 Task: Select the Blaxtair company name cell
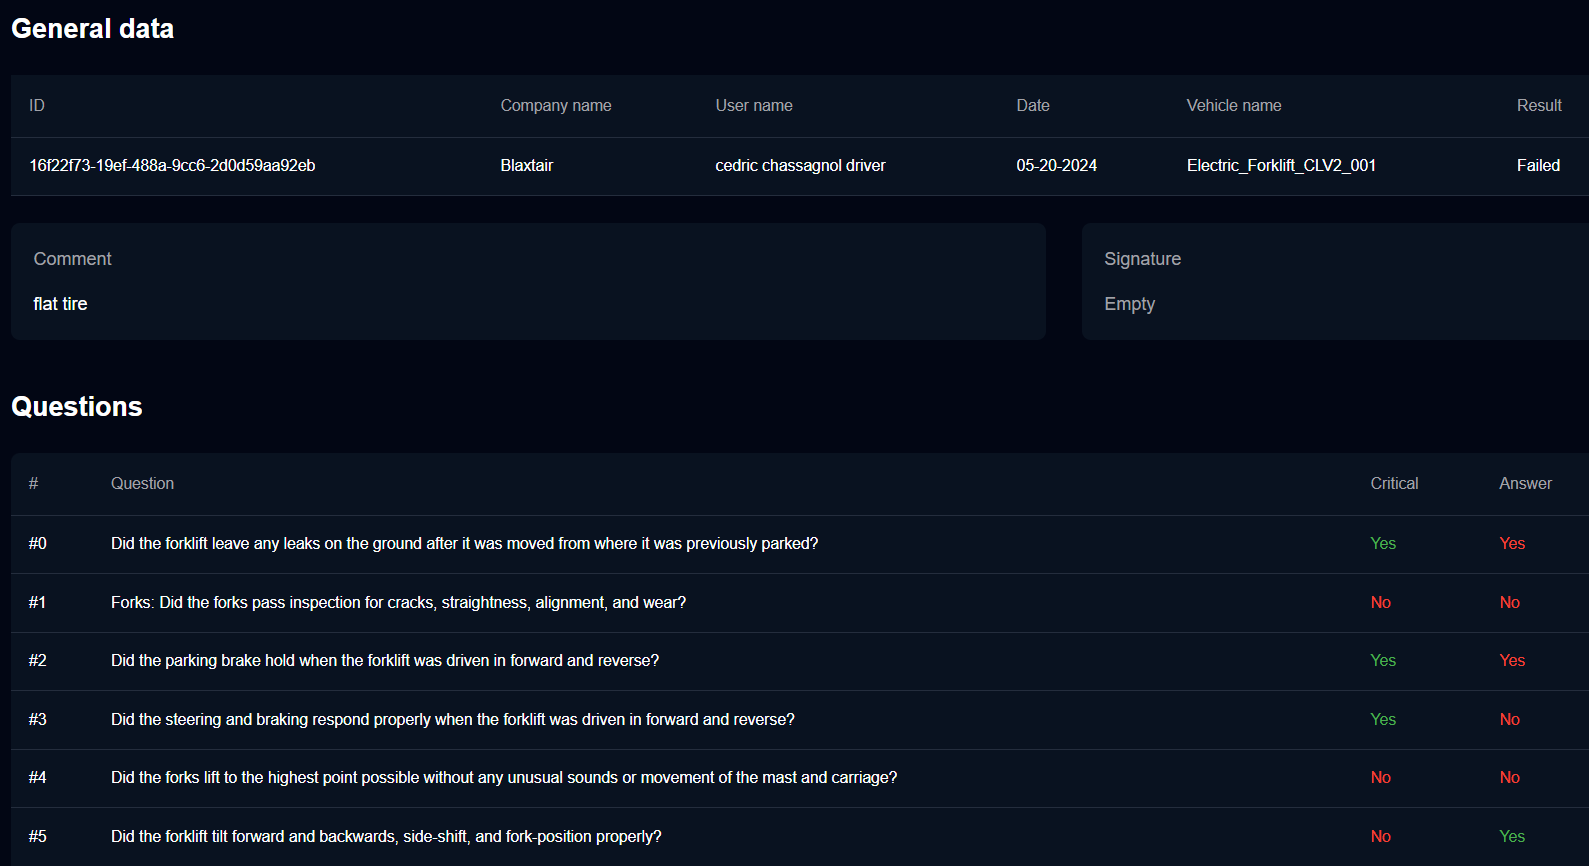tap(526, 166)
